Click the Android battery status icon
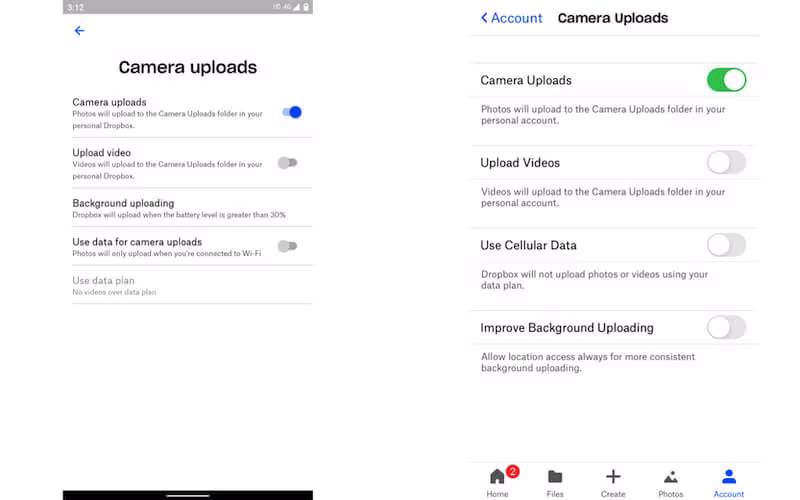 tap(306, 7)
